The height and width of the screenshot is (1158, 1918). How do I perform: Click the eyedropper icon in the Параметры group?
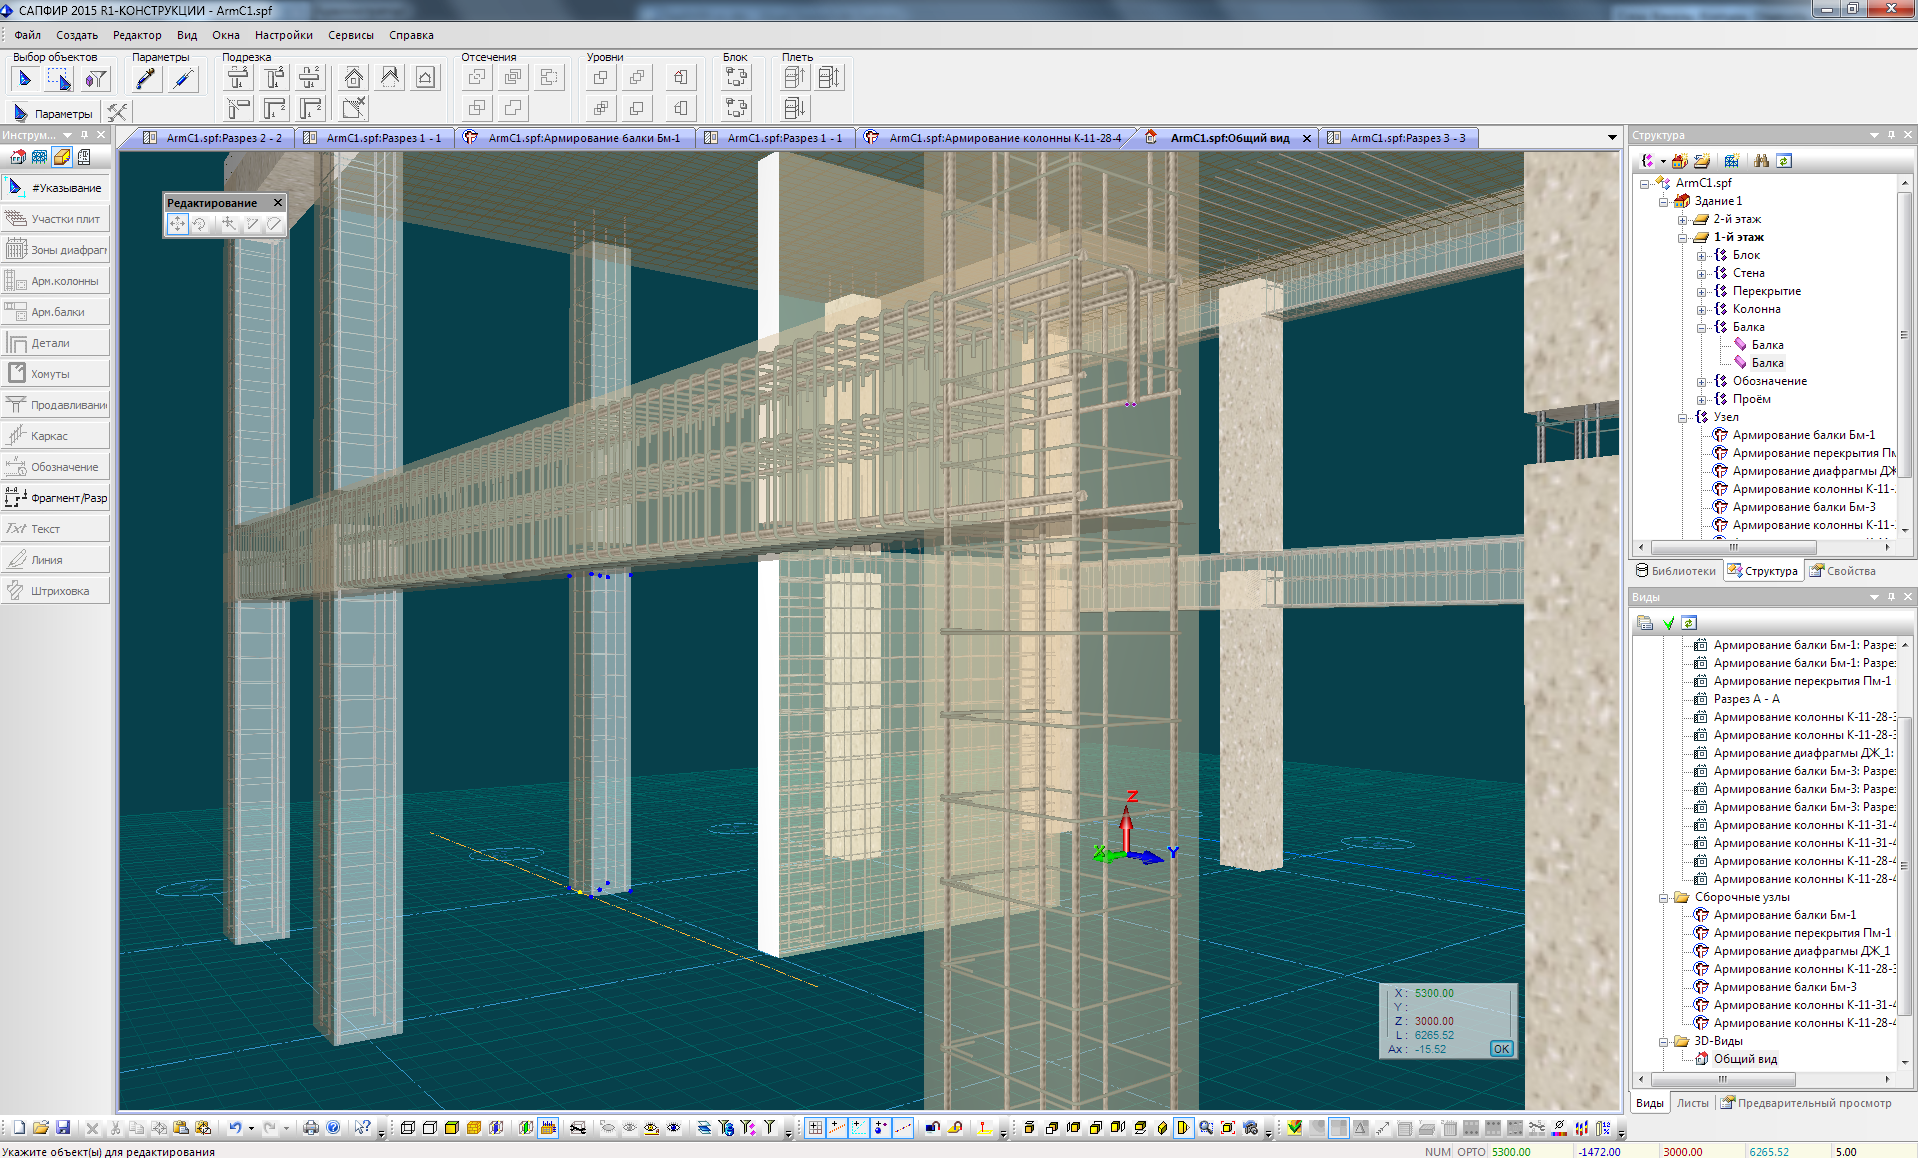pyautogui.click(x=146, y=79)
